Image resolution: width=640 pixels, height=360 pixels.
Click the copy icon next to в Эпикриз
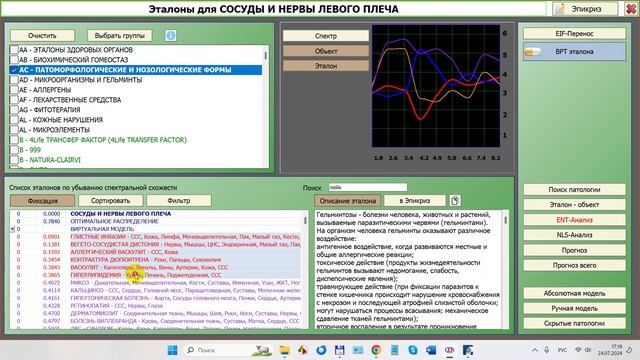(x=455, y=200)
